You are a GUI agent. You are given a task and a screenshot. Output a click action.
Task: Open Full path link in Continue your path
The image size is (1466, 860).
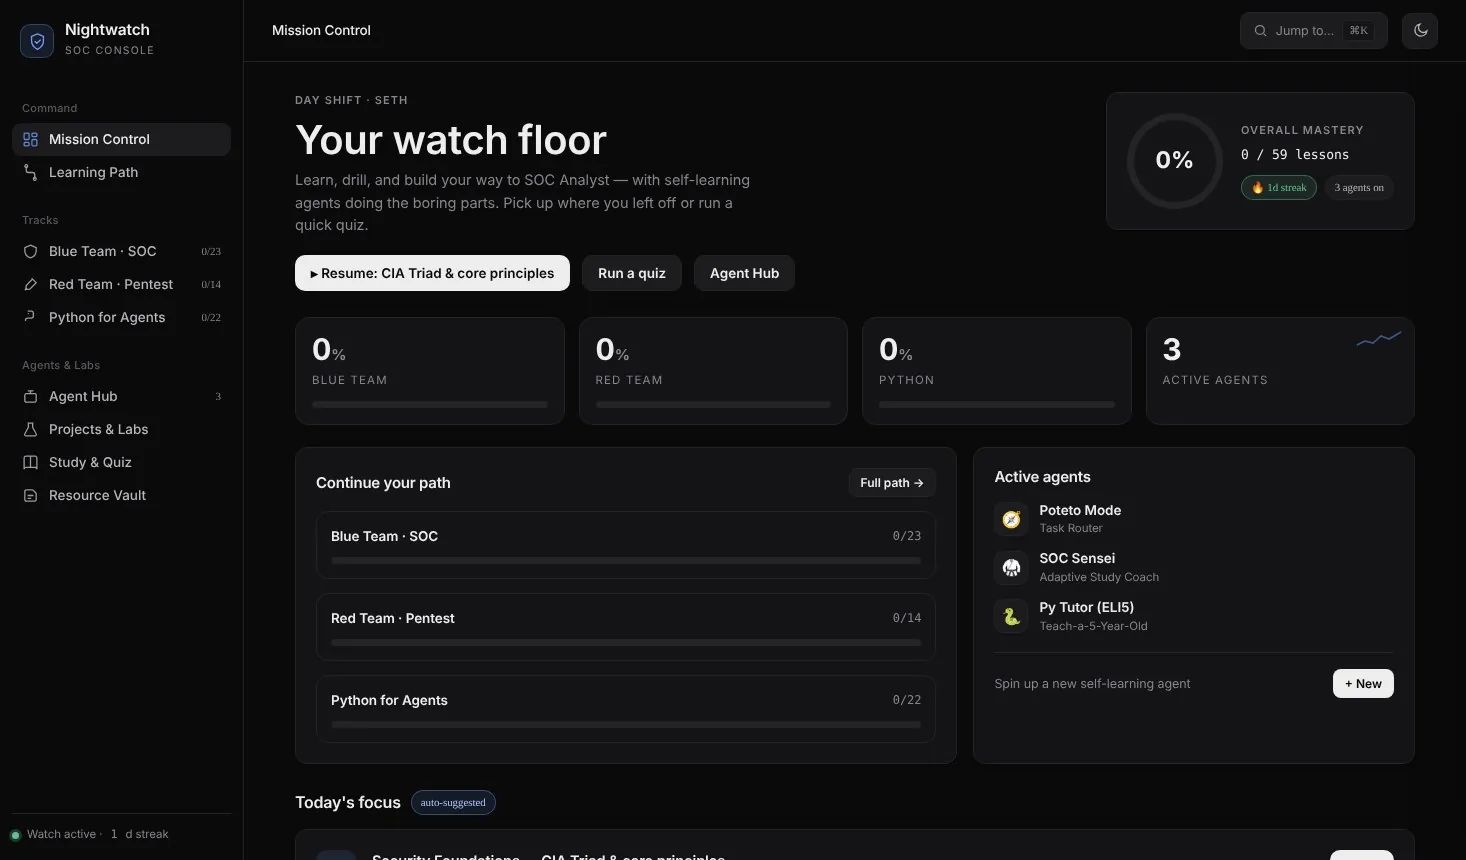point(892,483)
